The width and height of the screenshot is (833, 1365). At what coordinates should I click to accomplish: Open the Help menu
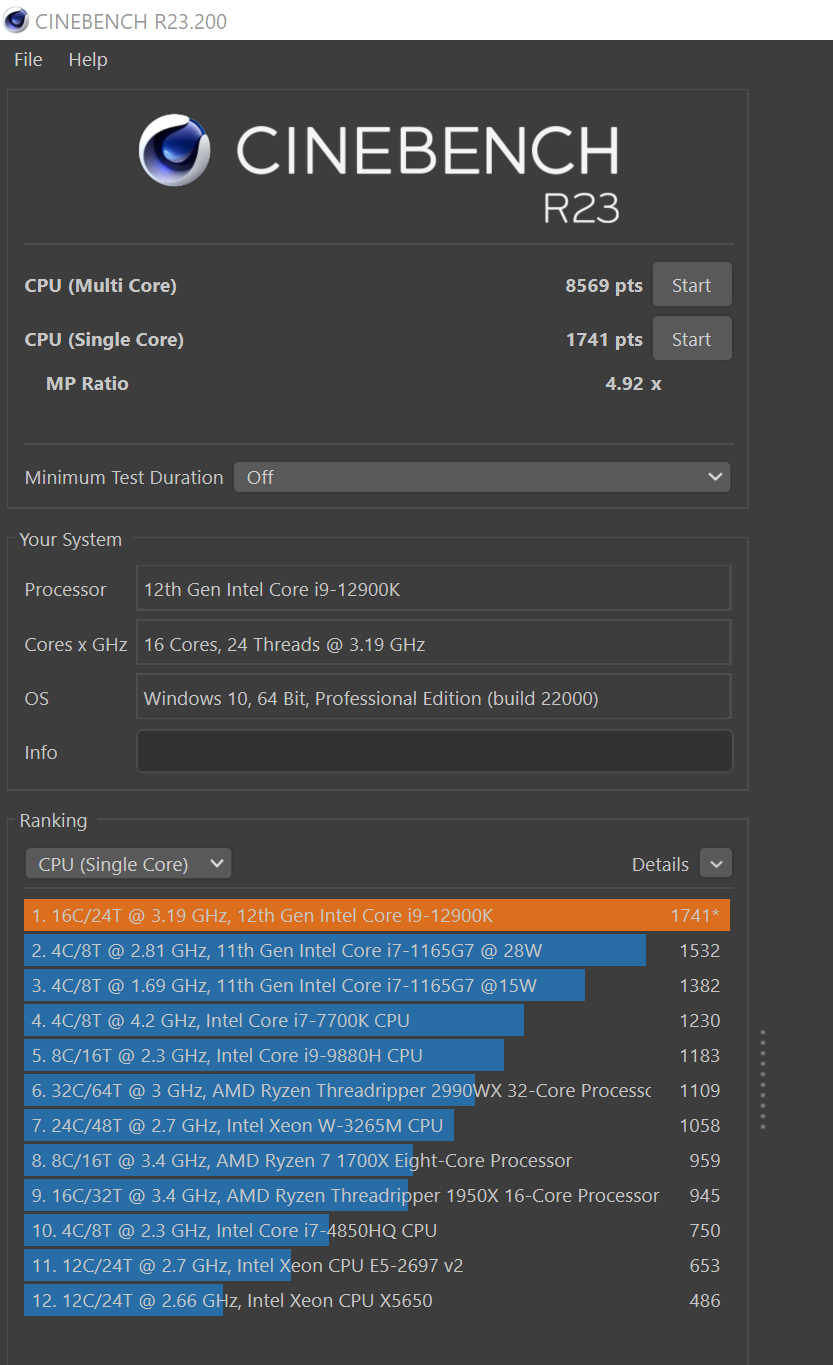(88, 60)
